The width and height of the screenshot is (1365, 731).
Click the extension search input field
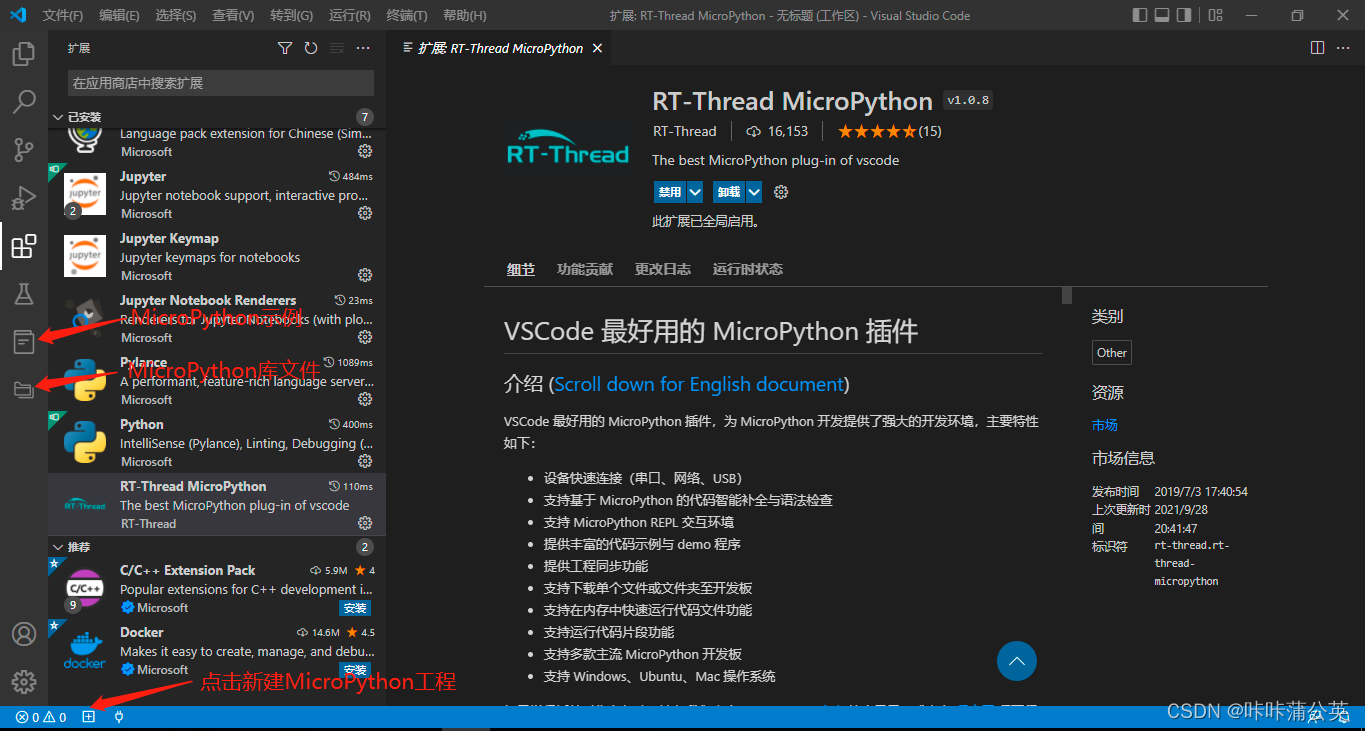click(x=221, y=83)
